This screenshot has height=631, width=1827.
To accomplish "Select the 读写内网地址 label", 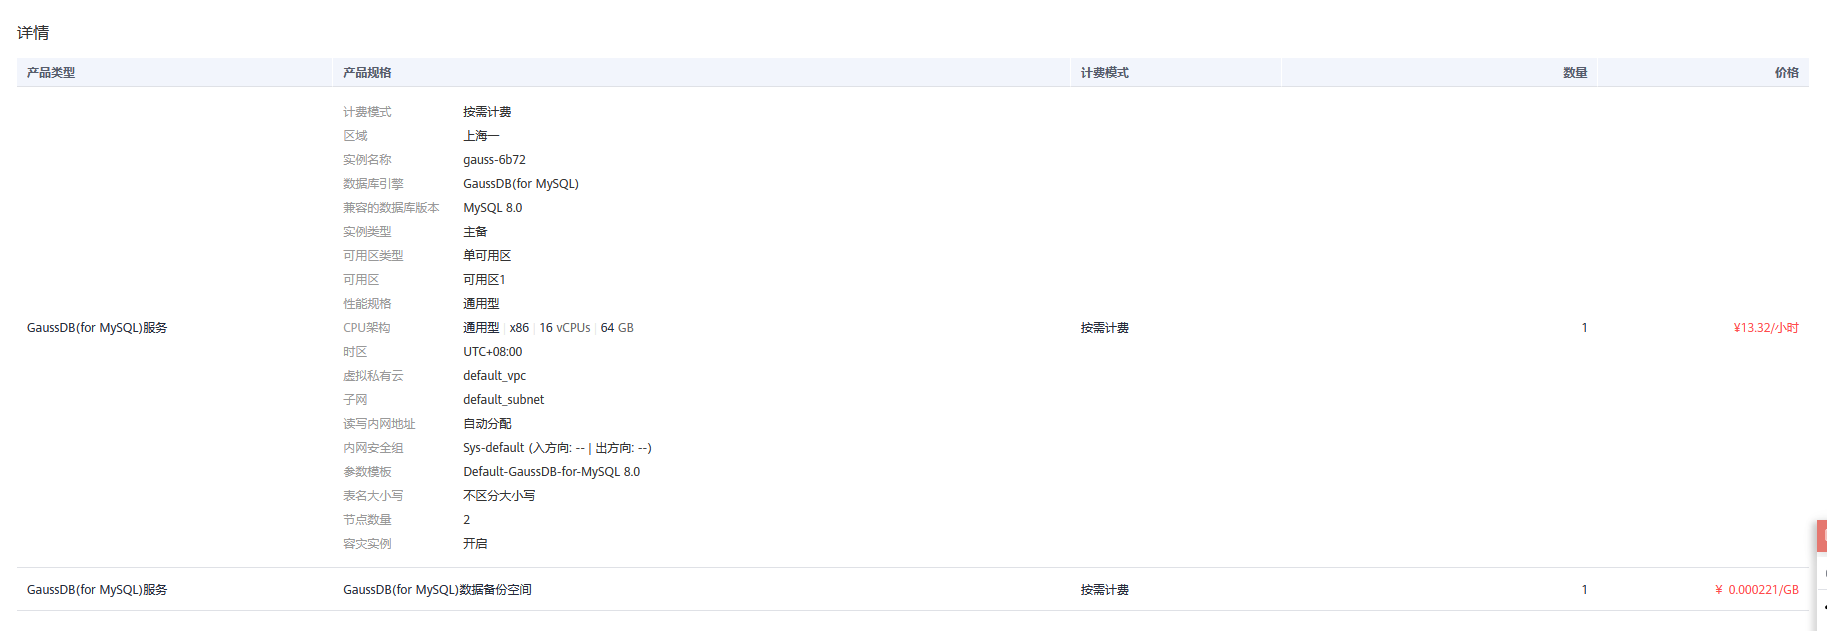I will tap(379, 424).
